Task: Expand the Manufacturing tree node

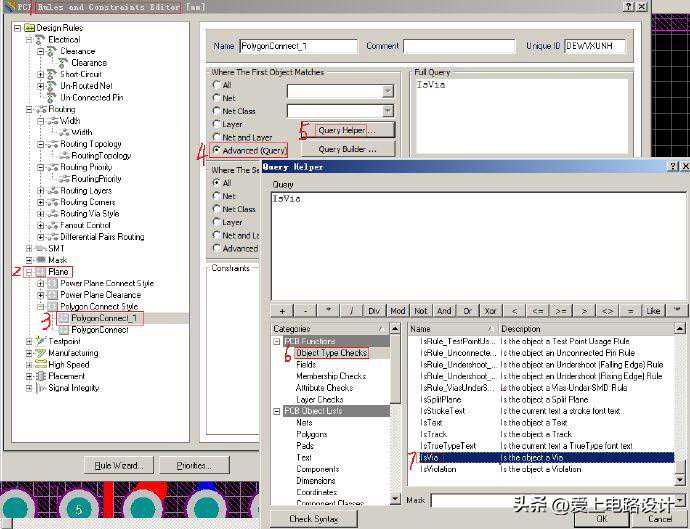Action: (28, 353)
